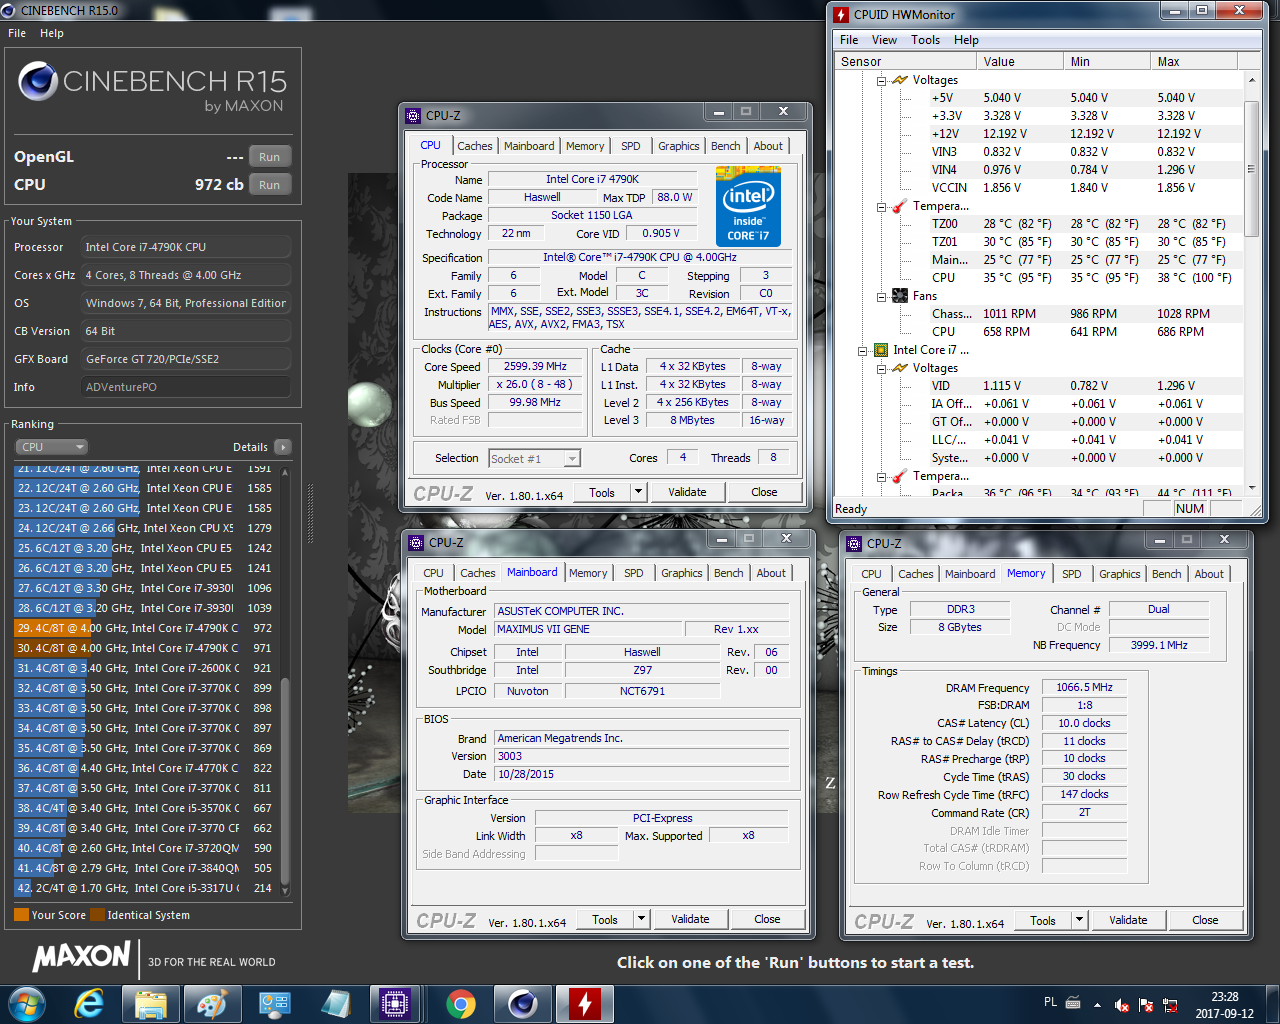Open the CPU ranking dropdown in Cinebench
1280x1024 pixels.
(52, 447)
